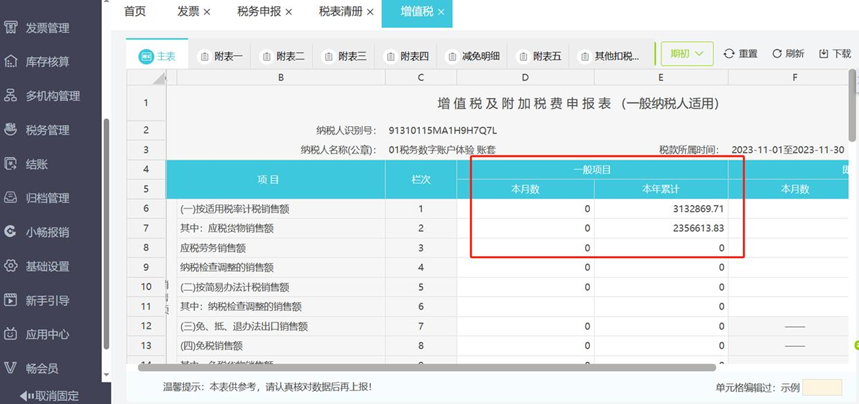
Task: Open 归档管理 sidebar icon
Action: pos(10,198)
